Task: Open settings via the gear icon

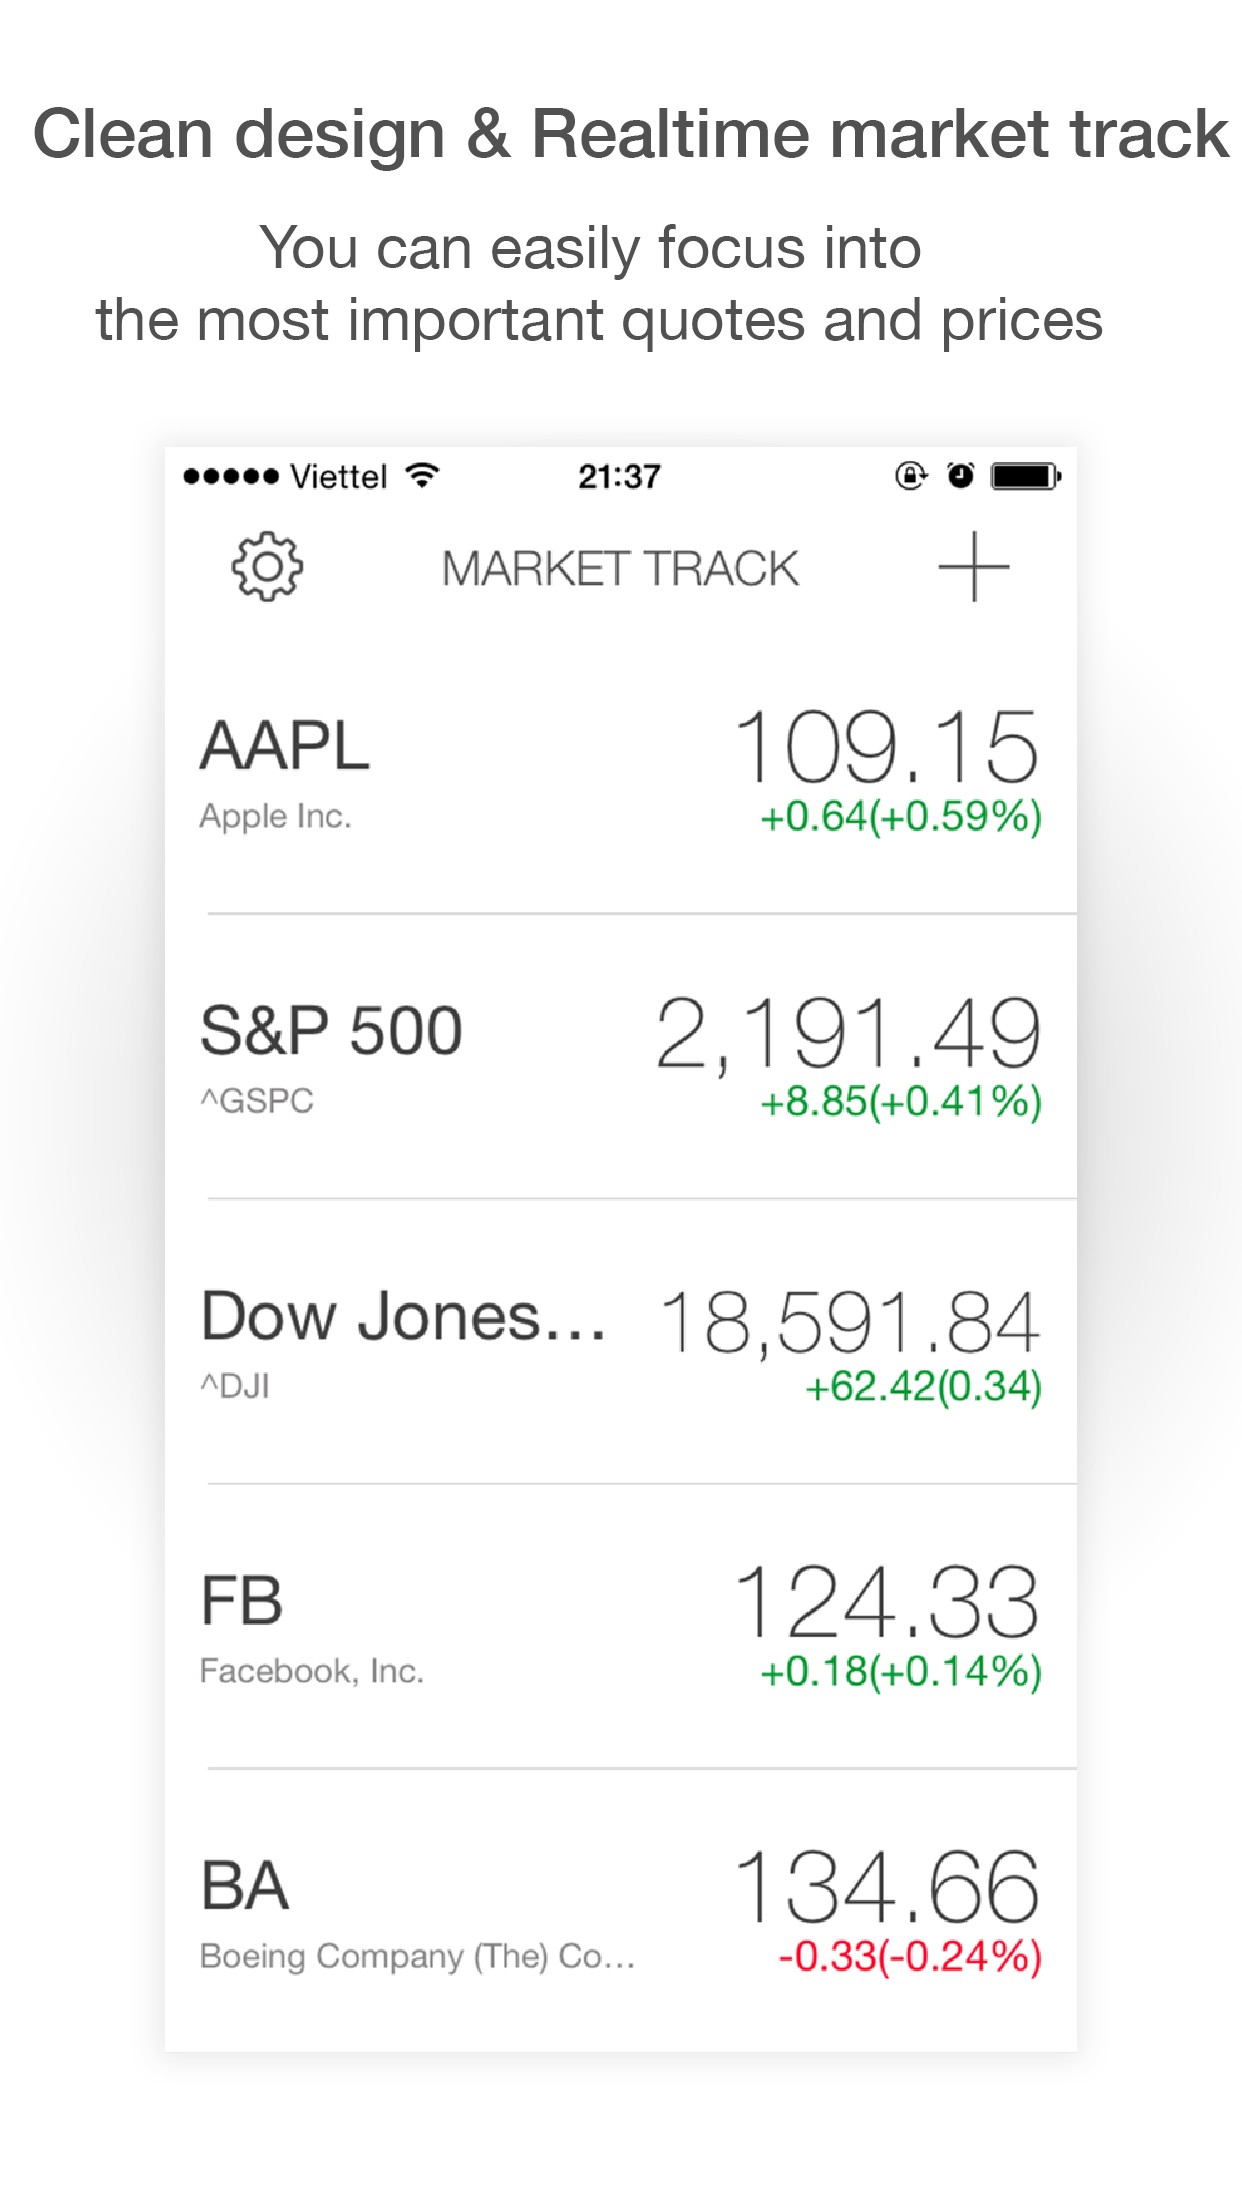Action: click(267, 567)
